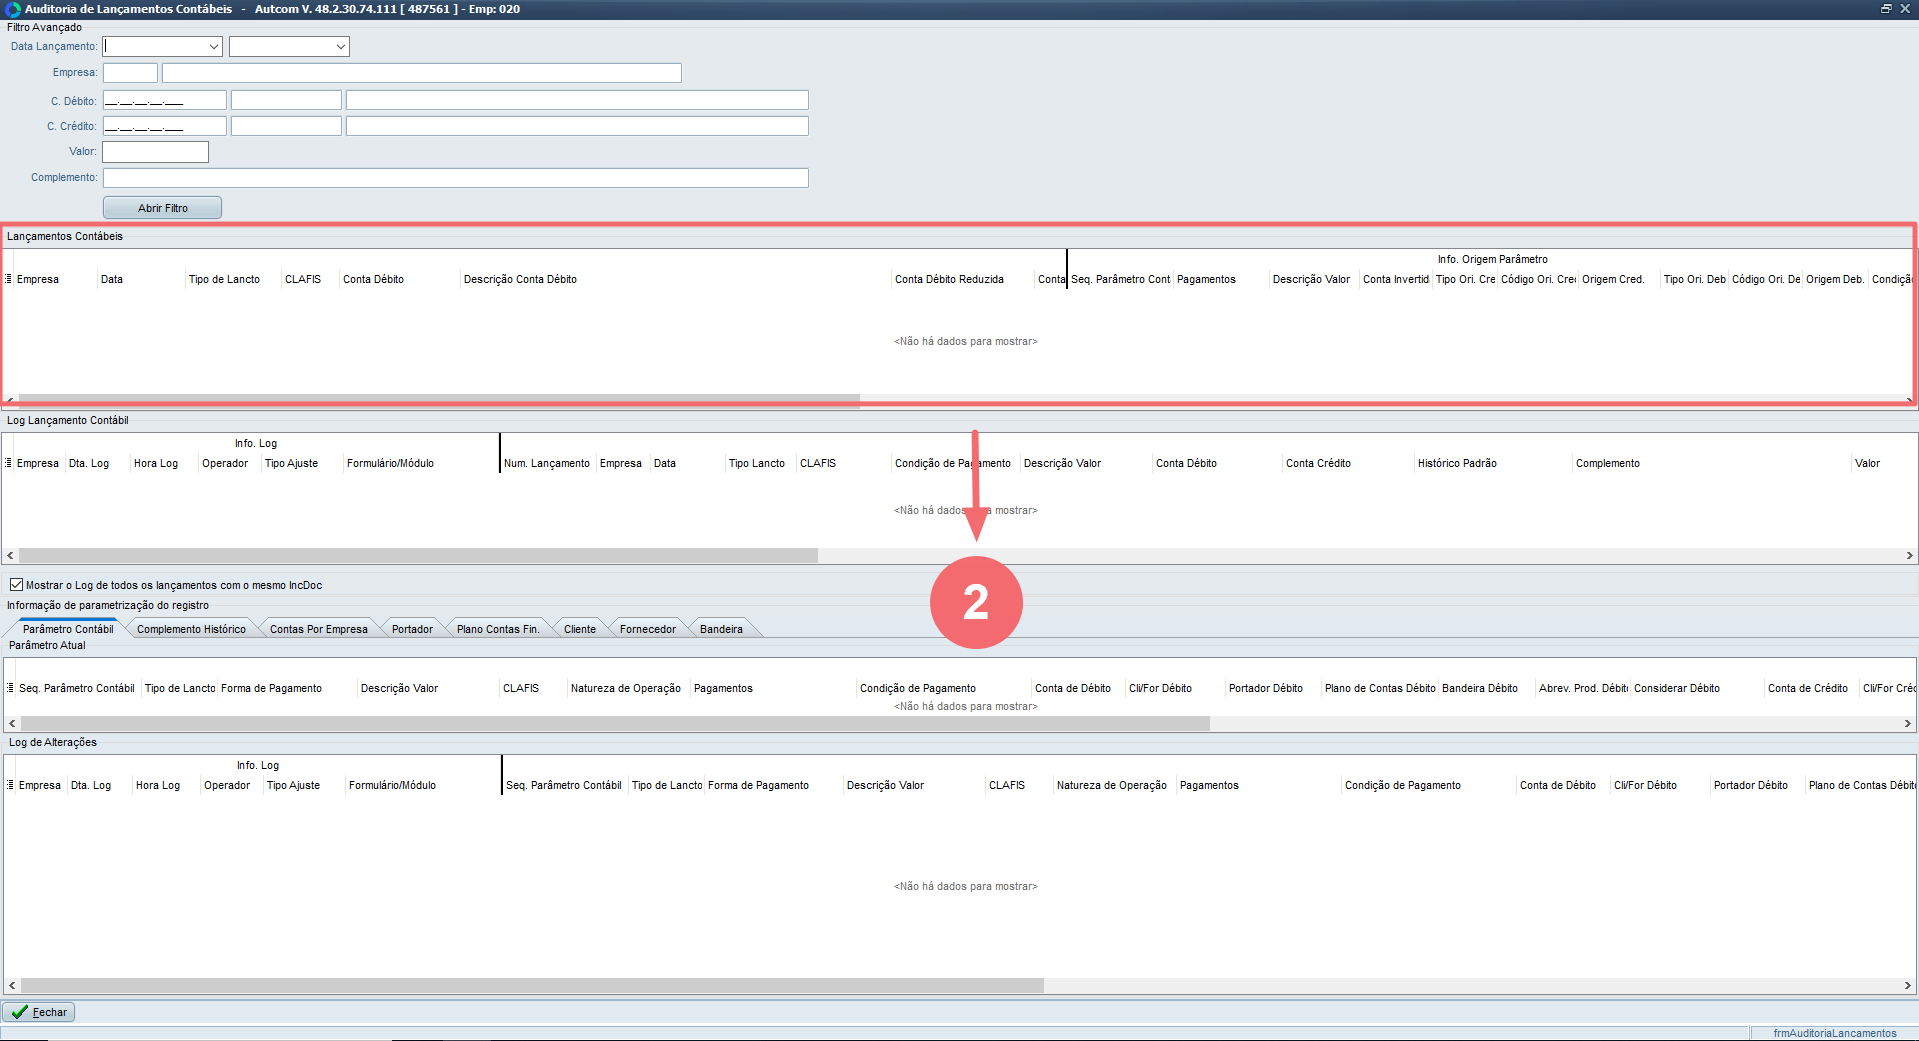Click the Autcom application icon in title bar
The width and height of the screenshot is (1919, 1041).
click(13, 9)
